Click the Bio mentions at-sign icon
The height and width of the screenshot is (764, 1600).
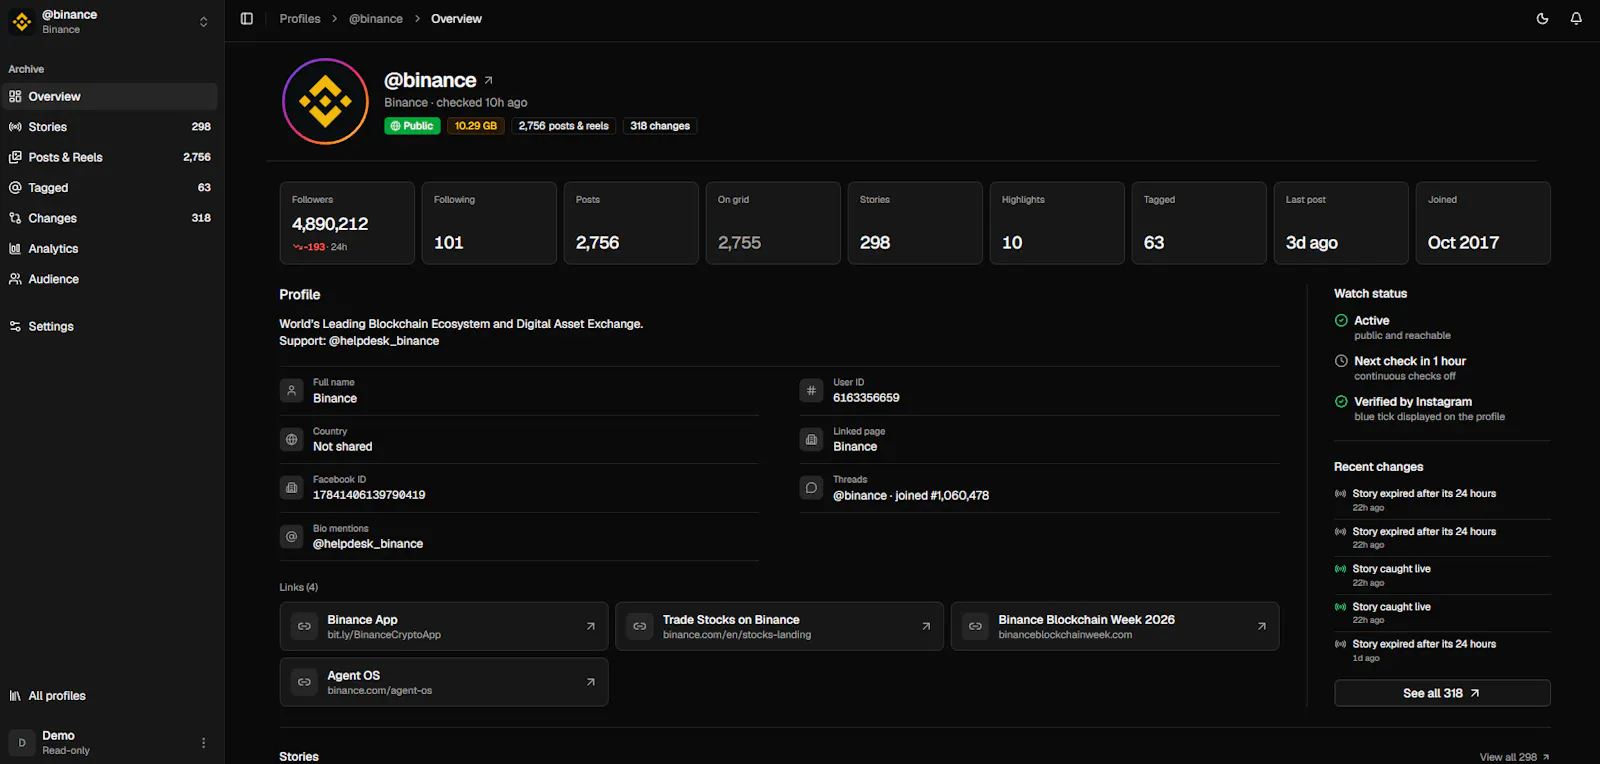click(291, 537)
